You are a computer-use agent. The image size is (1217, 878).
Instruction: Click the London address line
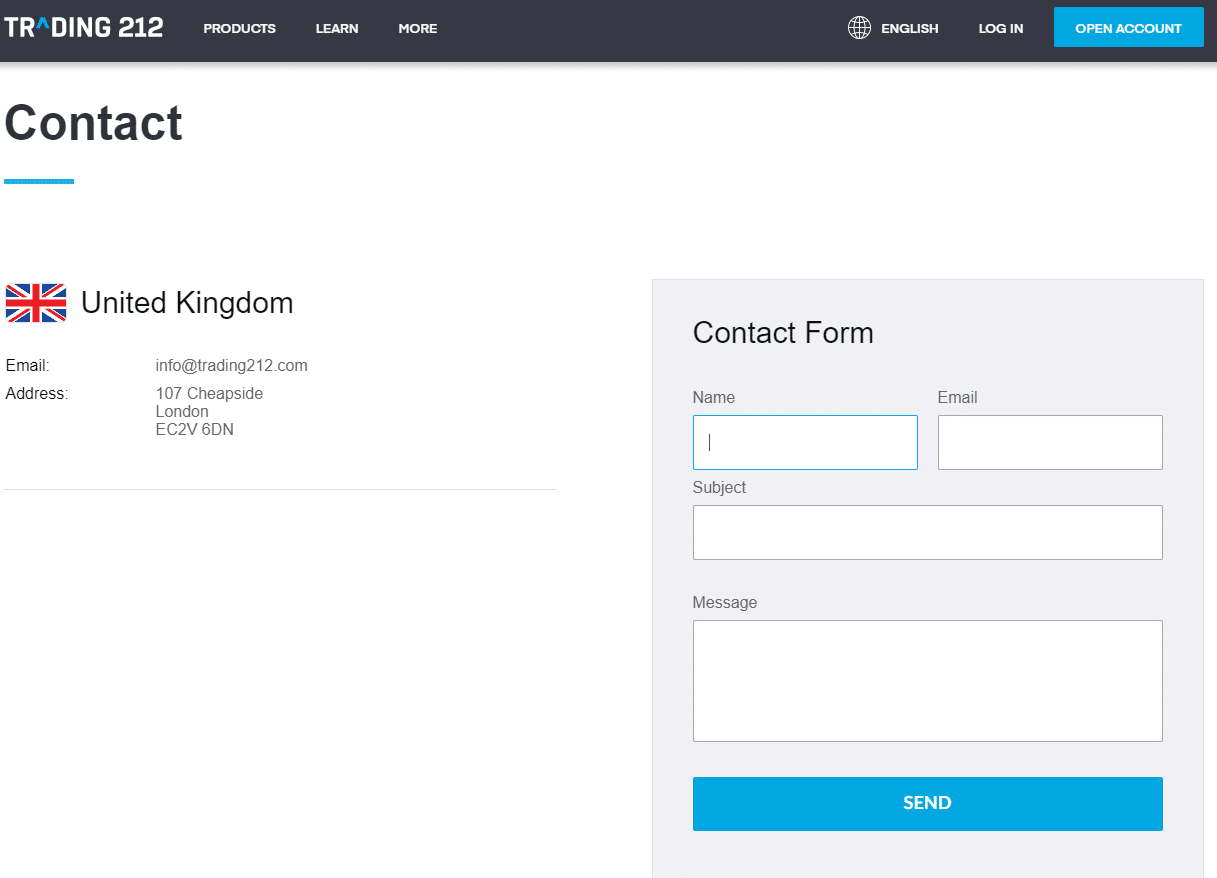pyautogui.click(x=183, y=412)
